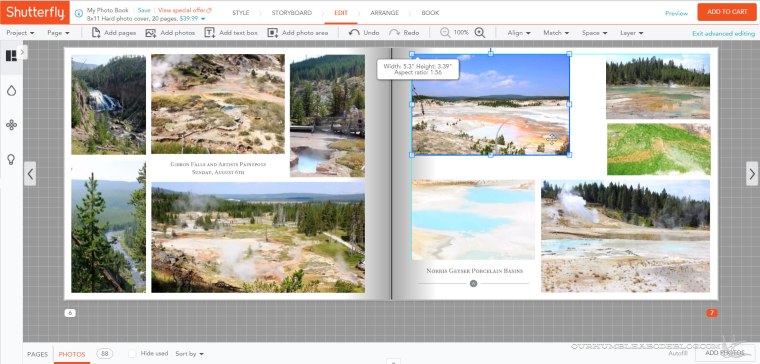This screenshot has width=760, height=364.
Task: Open the Space dropdown
Action: pyautogui.click(x=594, y=33)
